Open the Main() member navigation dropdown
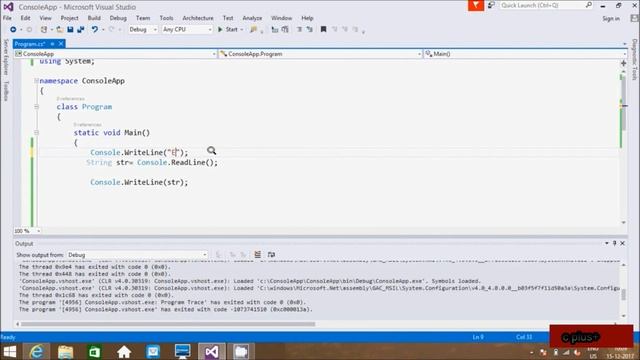 525,54
